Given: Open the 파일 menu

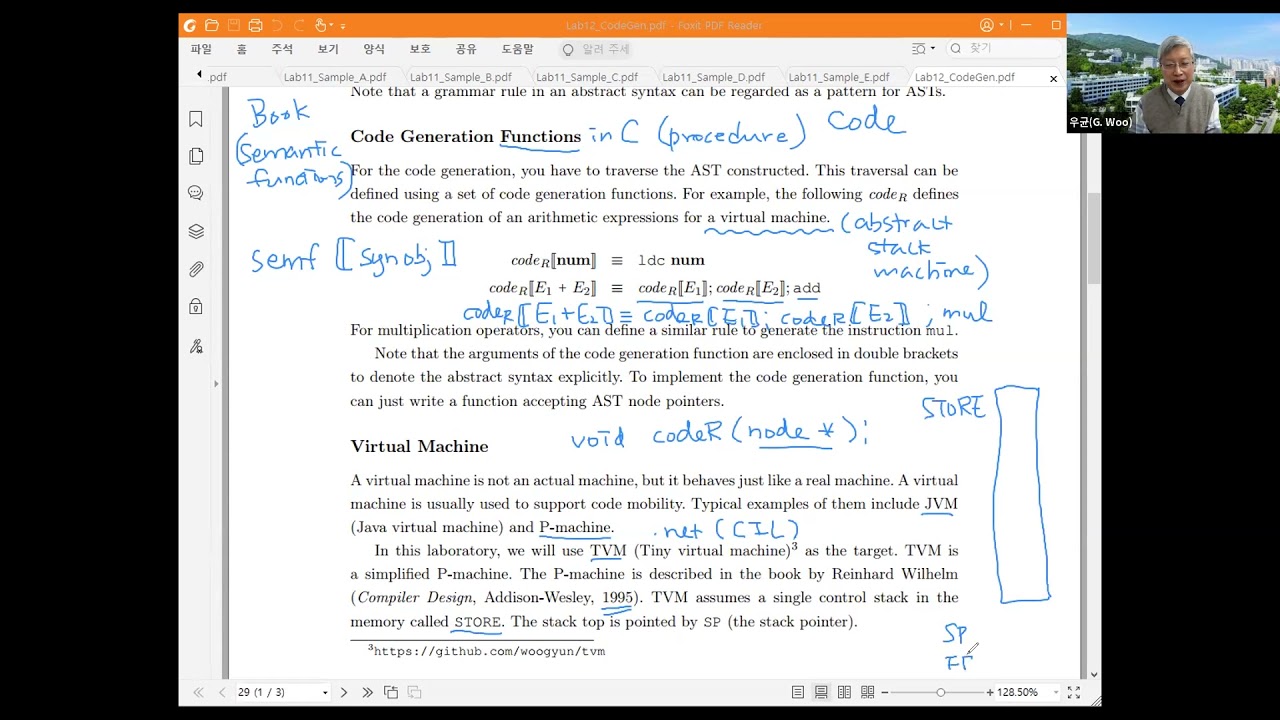Looking at the screenshot, I should (x=201, y=49).
